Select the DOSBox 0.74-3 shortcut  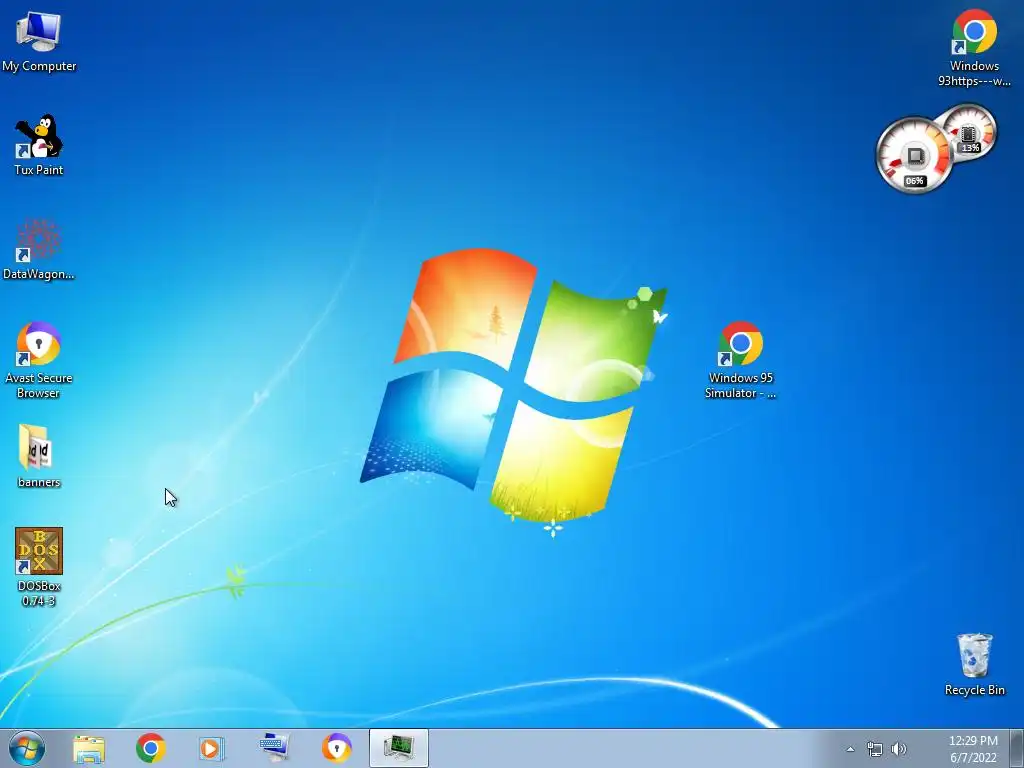[x=39, y=566]
